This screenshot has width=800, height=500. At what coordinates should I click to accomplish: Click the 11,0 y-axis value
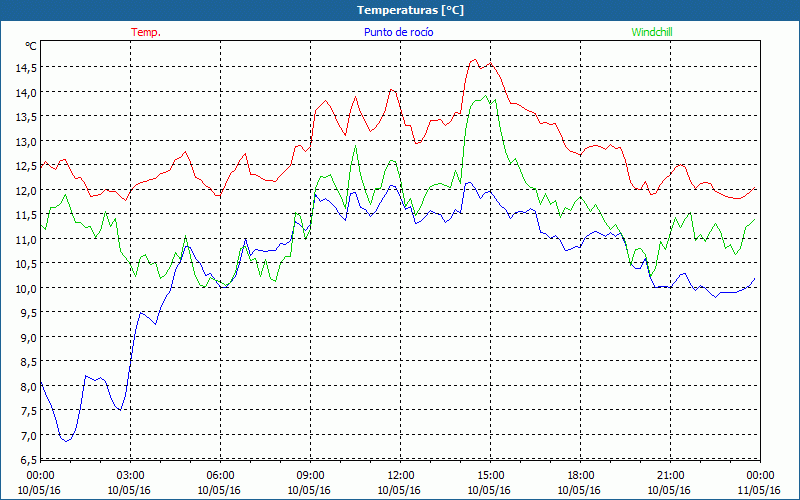(x=27, y=239)
